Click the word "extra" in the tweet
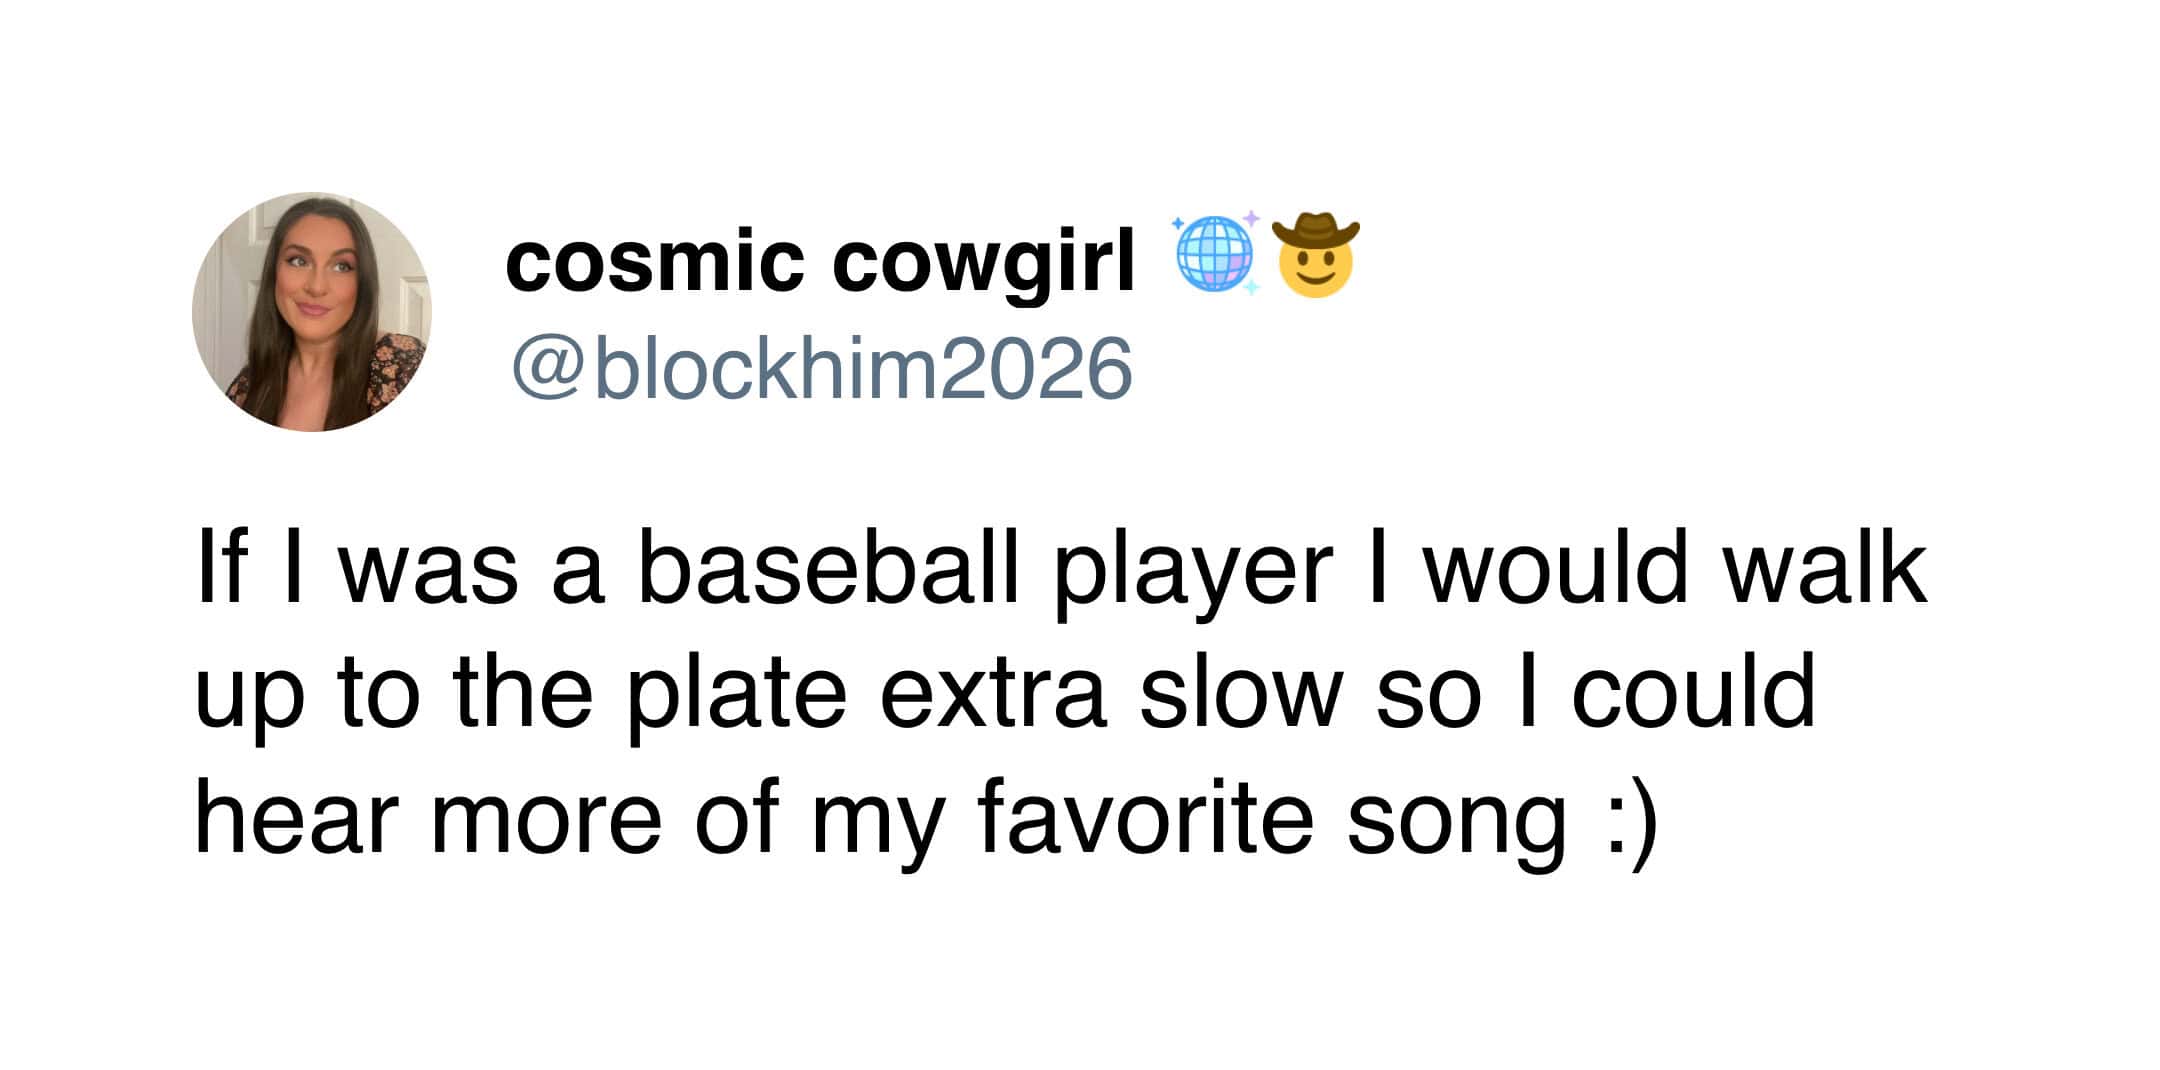The image size is (2160, 1070). click(x=993, y=697)
